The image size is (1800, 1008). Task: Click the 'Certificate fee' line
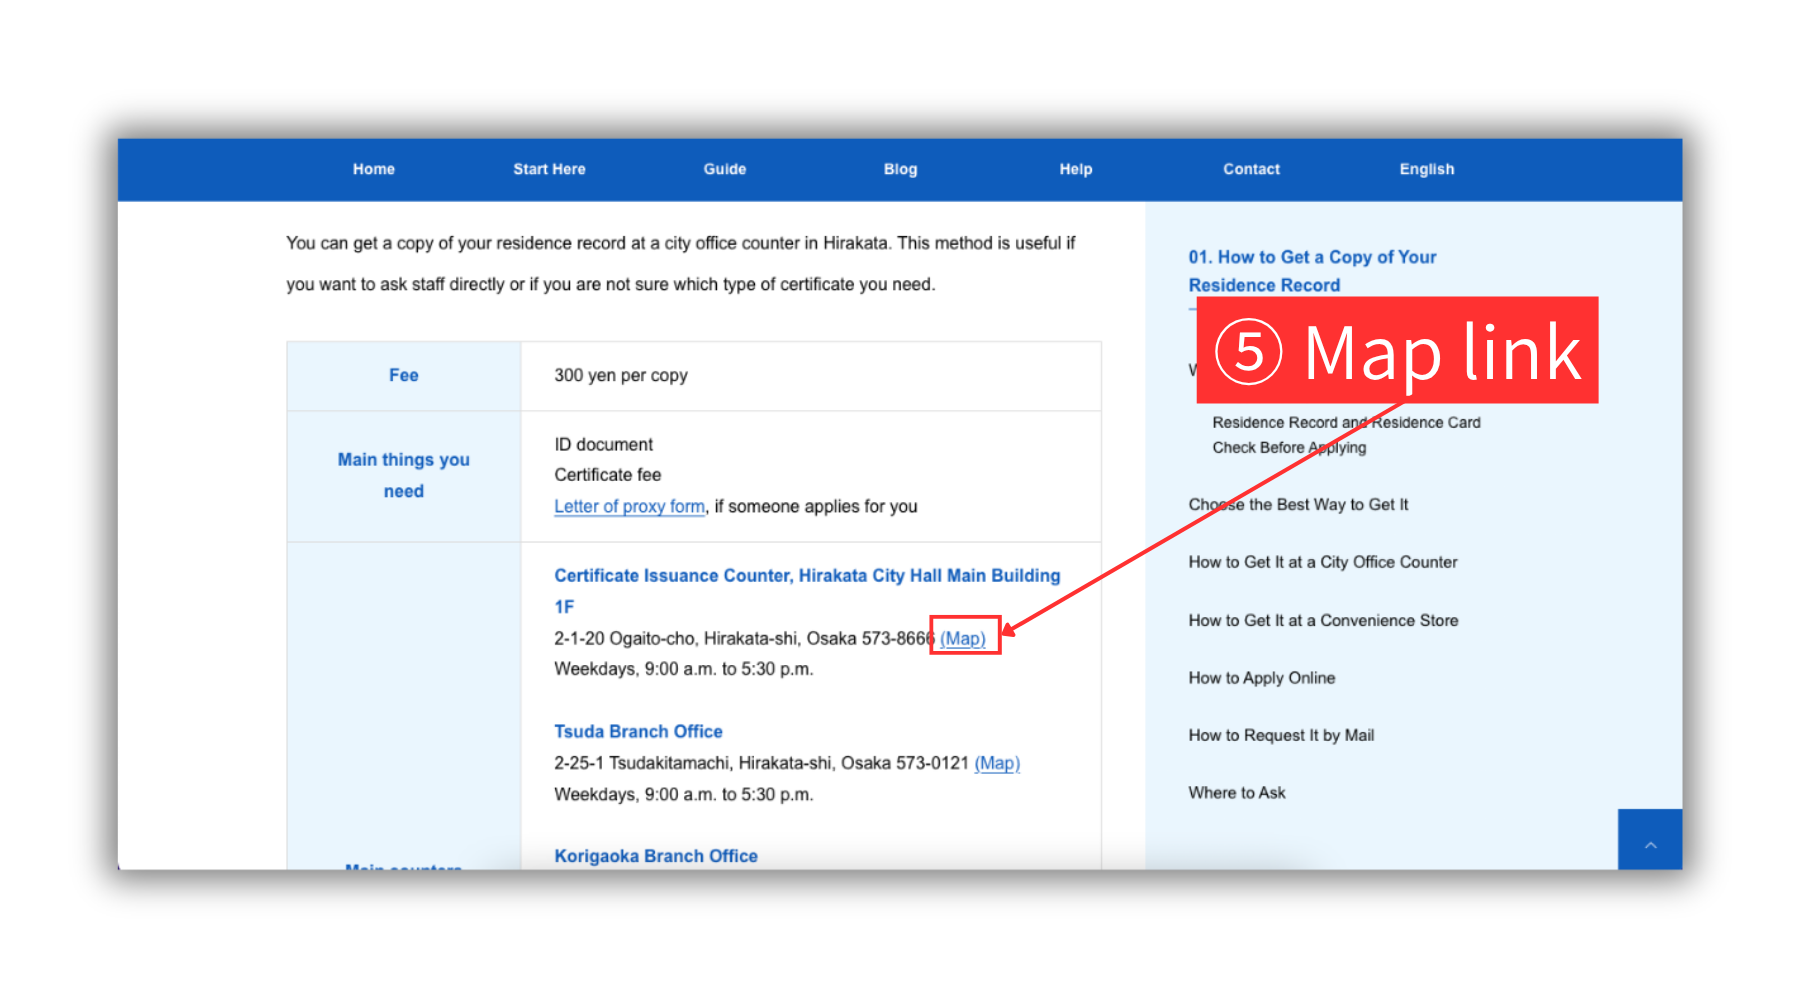point(607,474)
